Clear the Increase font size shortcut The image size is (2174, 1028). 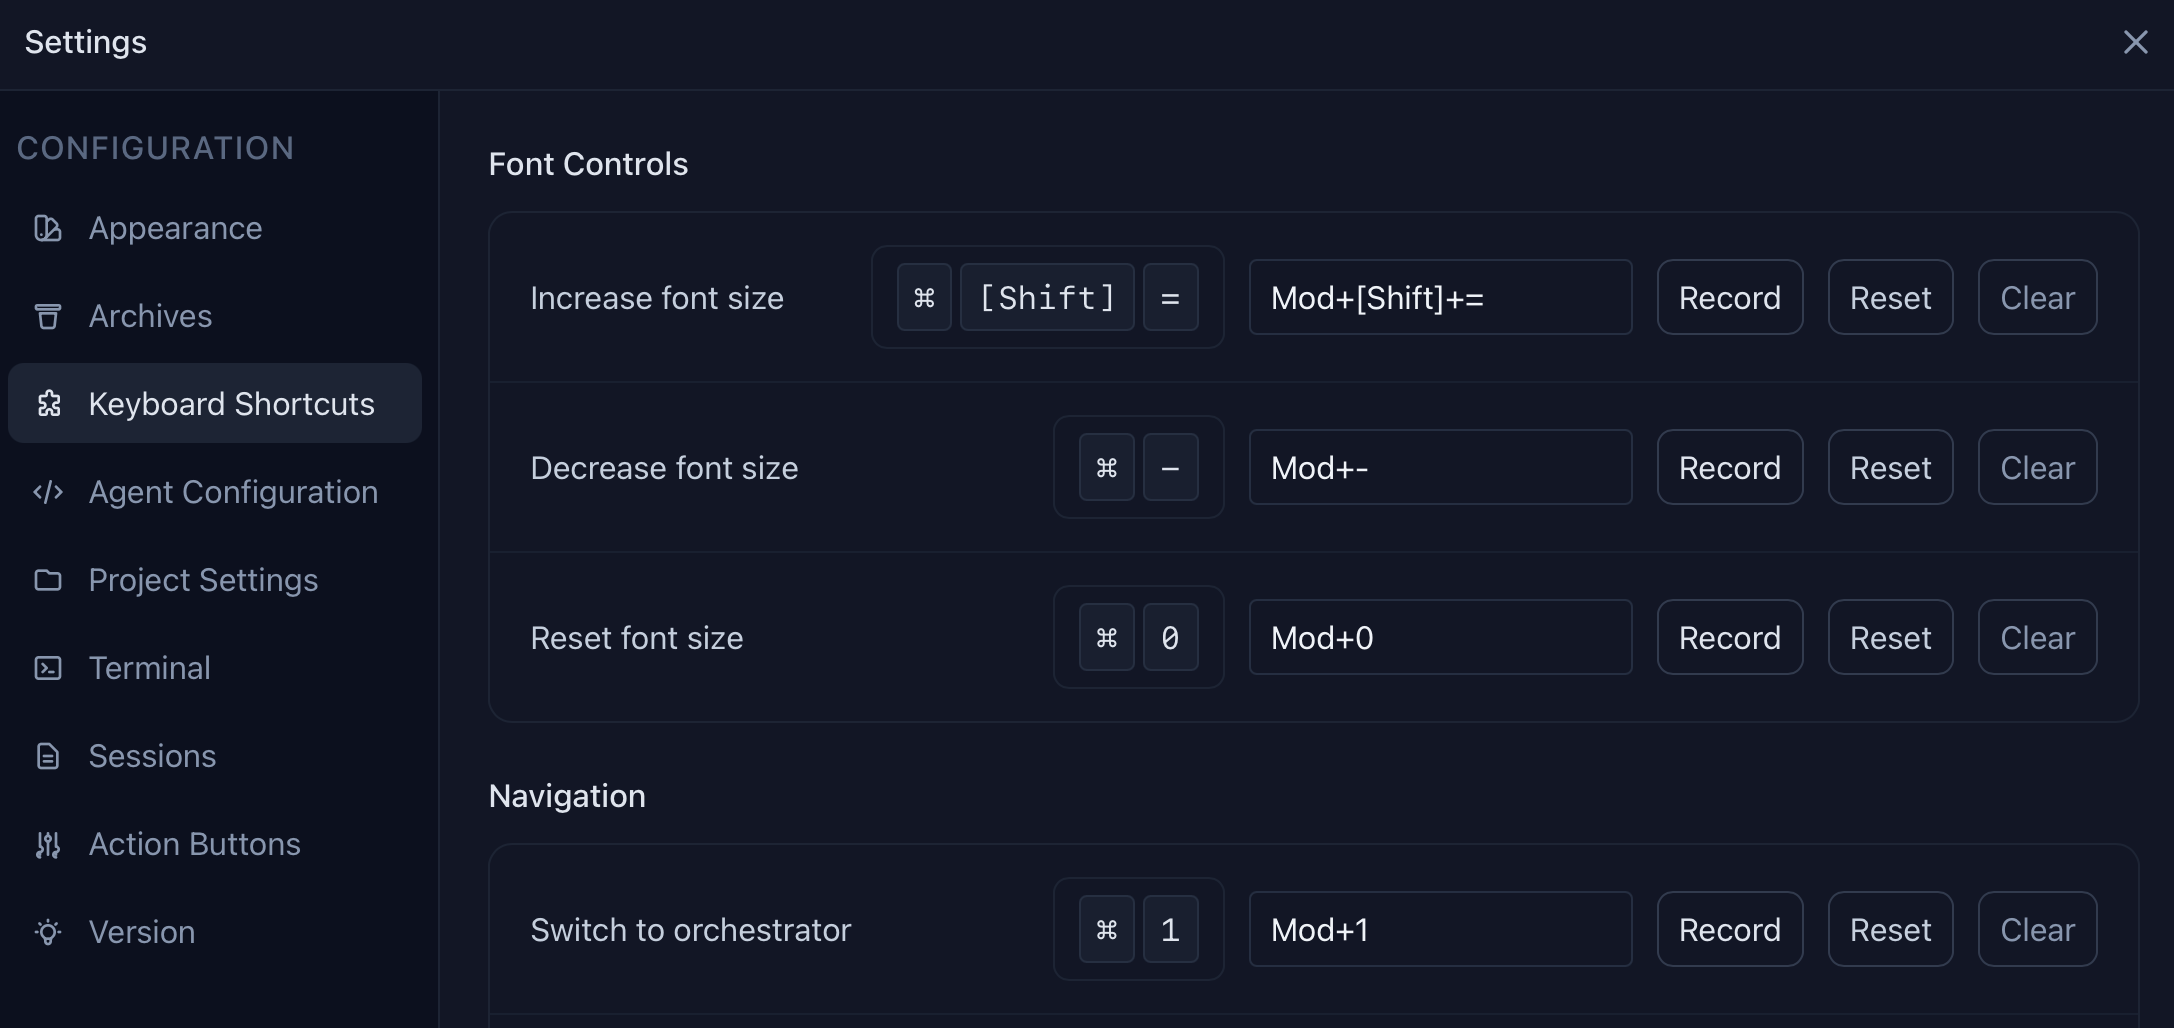[2037, 297]
